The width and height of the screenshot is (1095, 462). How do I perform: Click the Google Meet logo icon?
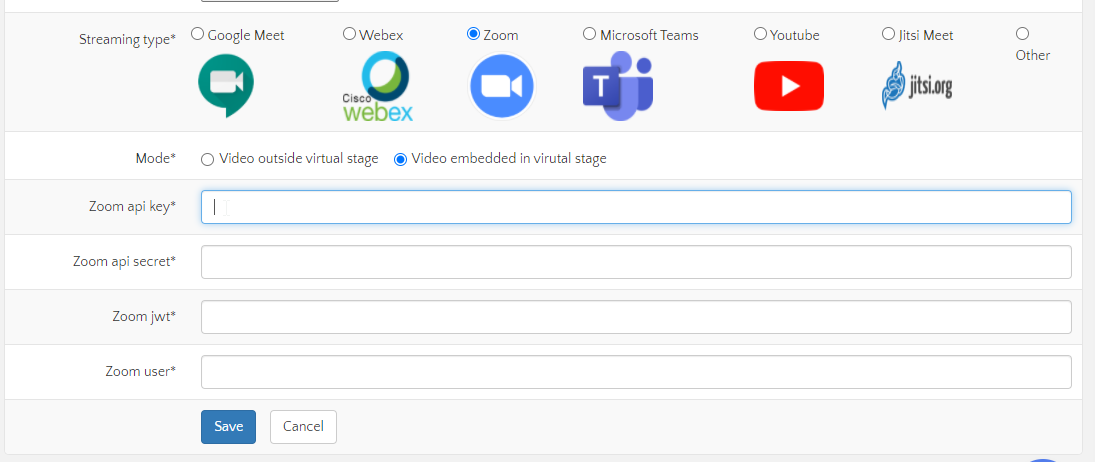tap(226, 86)
